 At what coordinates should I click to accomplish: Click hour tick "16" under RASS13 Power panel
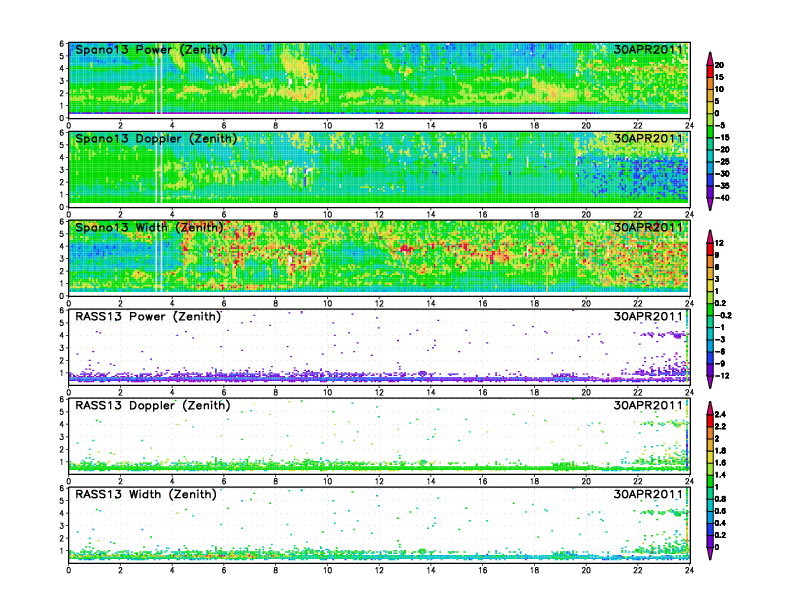coord(483,392)
